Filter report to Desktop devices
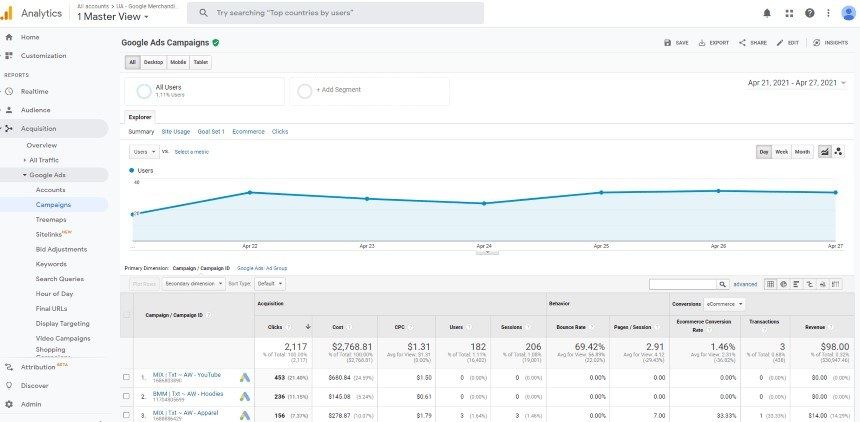The height and width of the screenshot is (422, 860). tap(154, 63)
